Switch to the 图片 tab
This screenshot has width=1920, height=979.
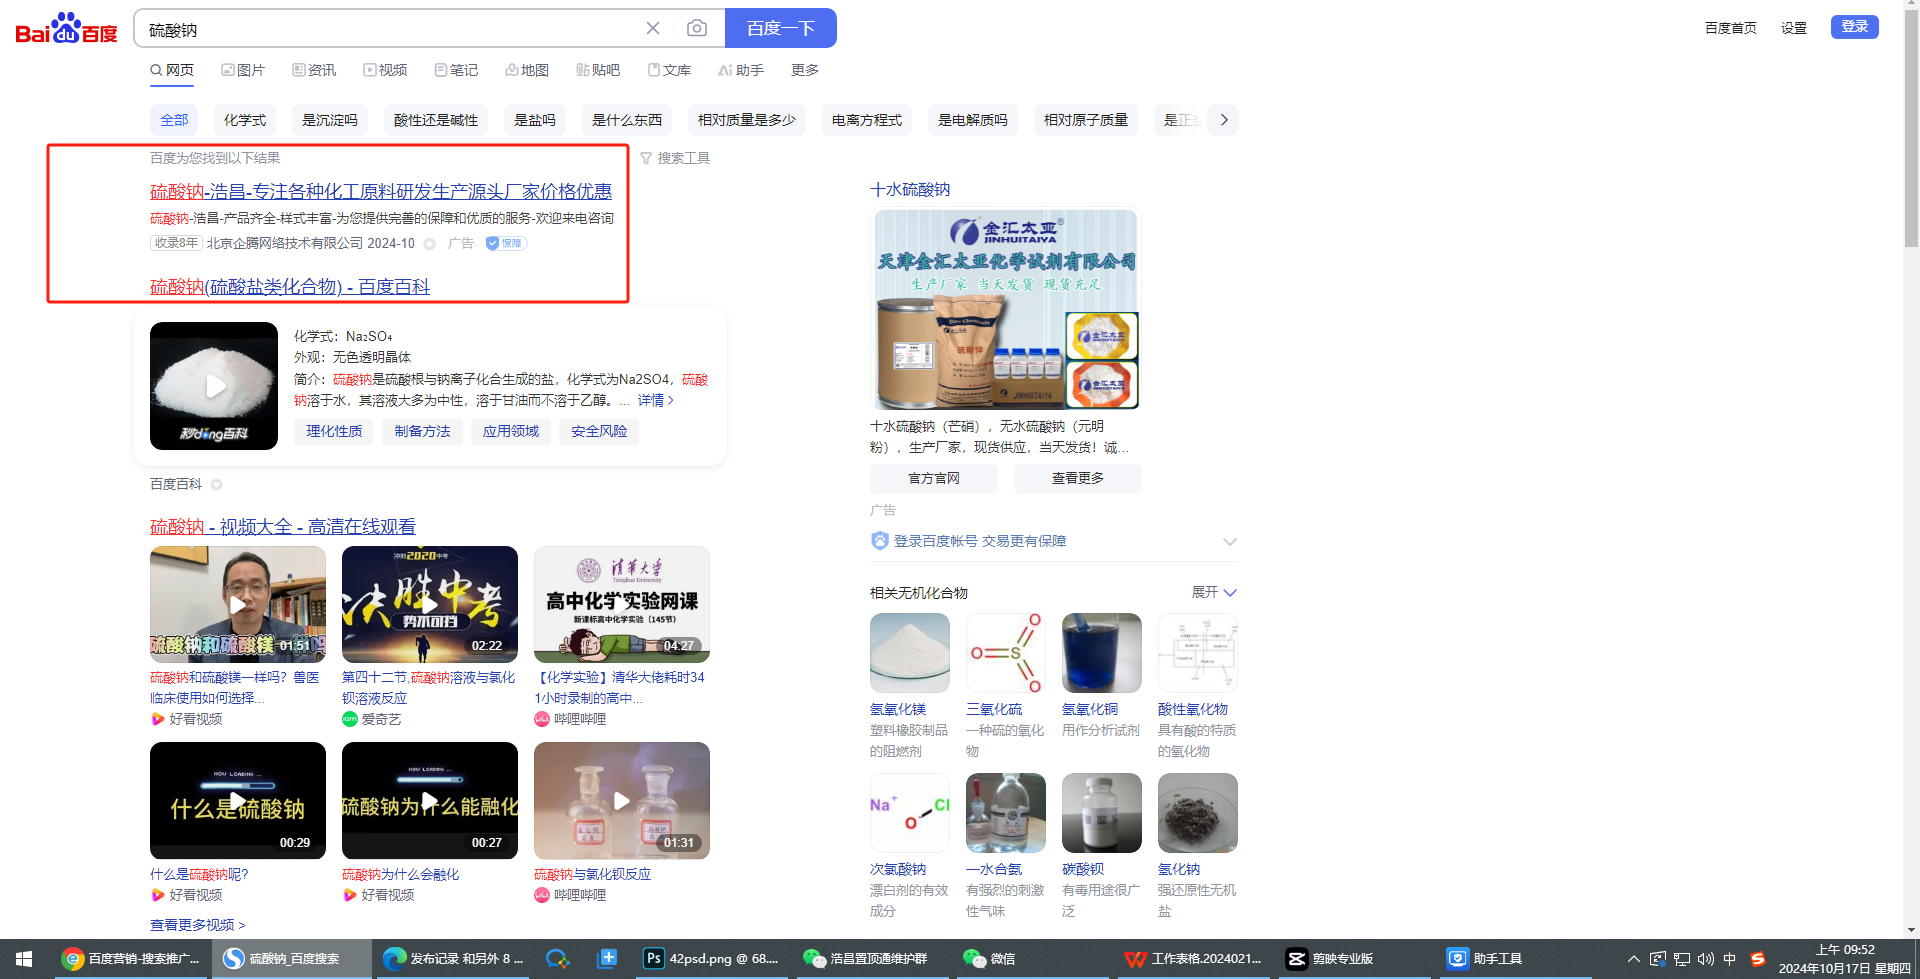point(243,70)
